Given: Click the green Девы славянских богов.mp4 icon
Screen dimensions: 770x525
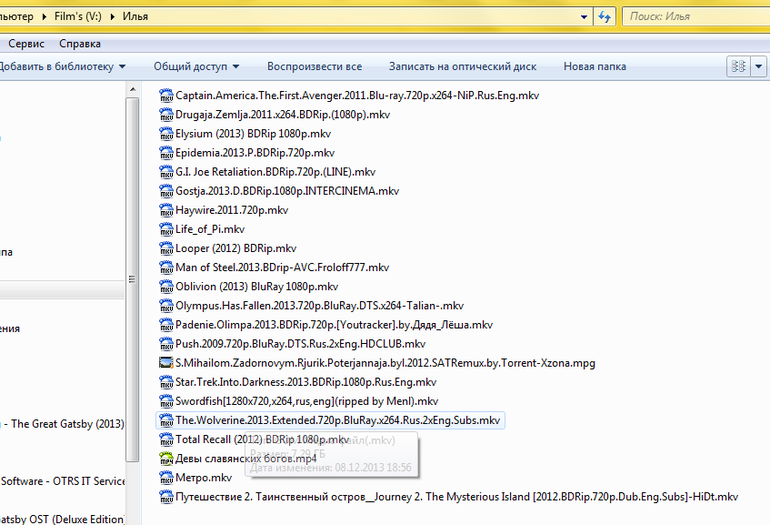Looking at the screenshot, I should (x=167, y=458).
